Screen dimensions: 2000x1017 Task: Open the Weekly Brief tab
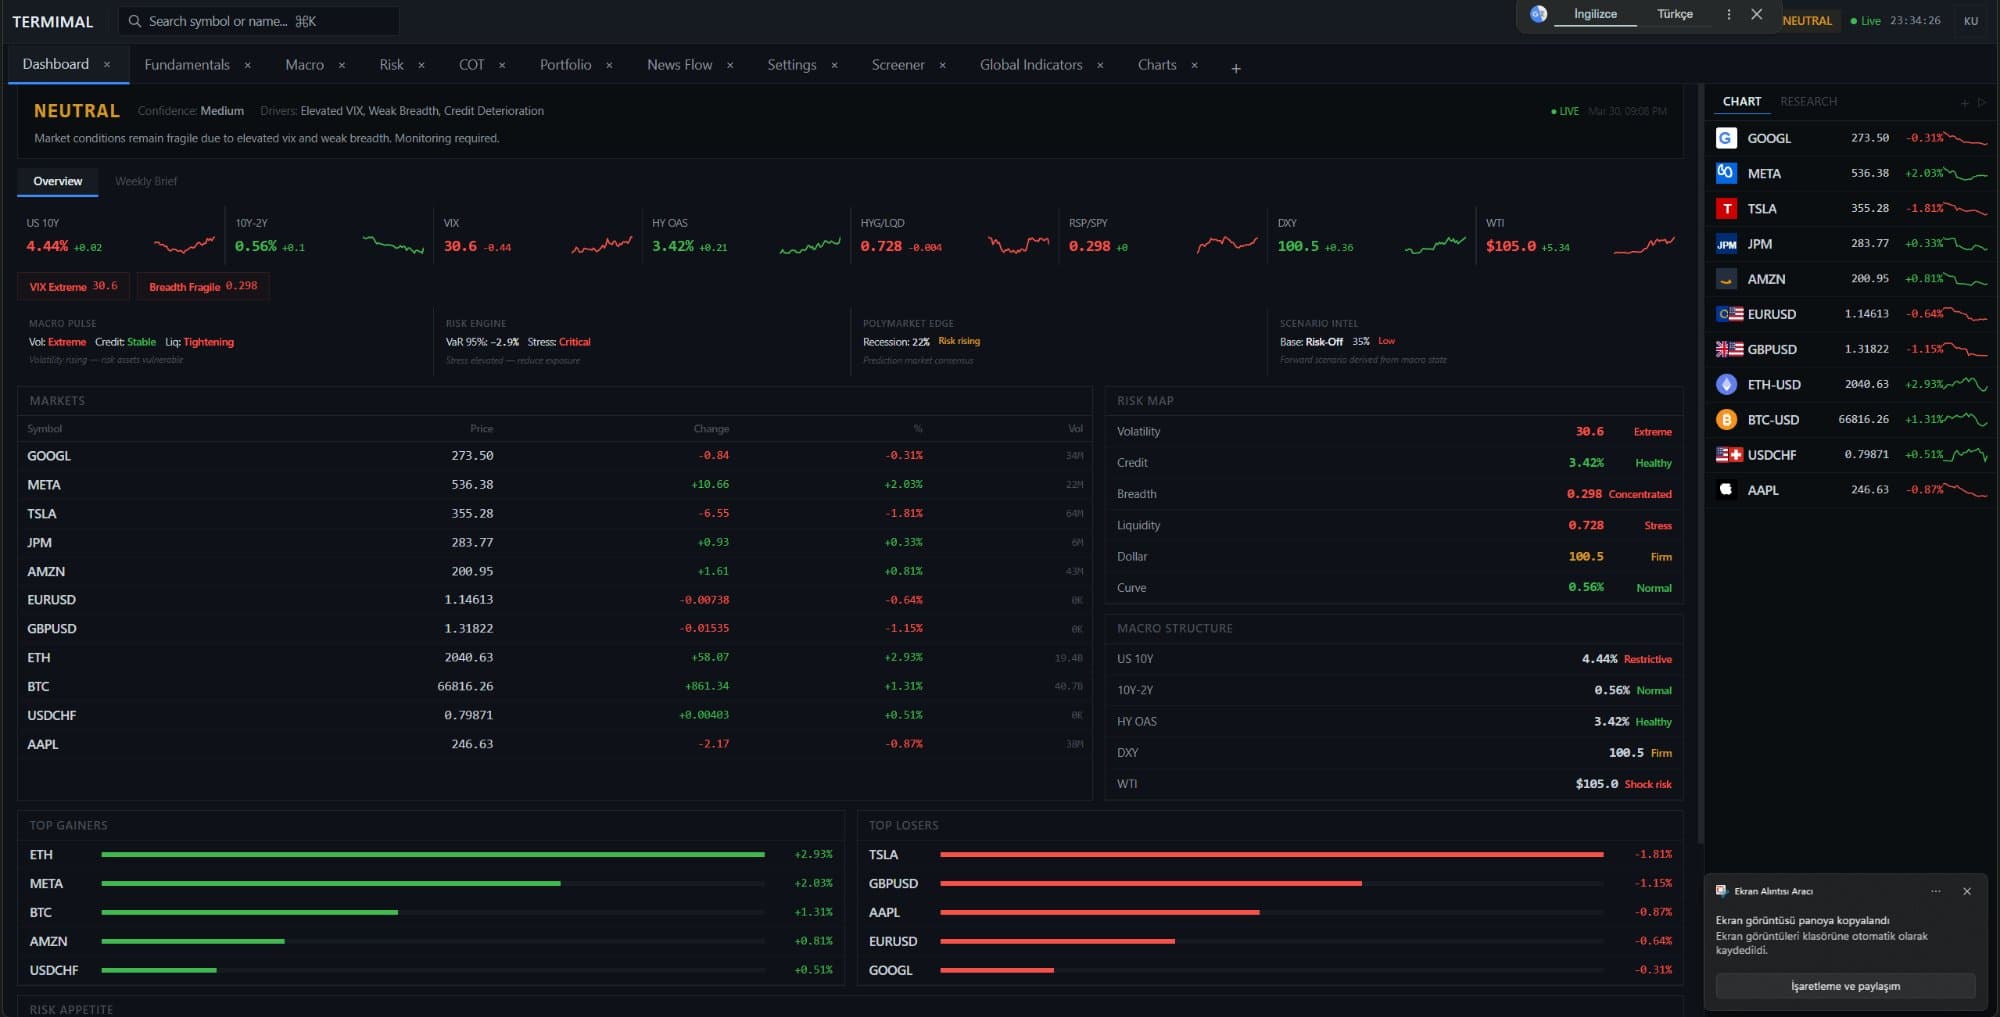tap(146, 181)
